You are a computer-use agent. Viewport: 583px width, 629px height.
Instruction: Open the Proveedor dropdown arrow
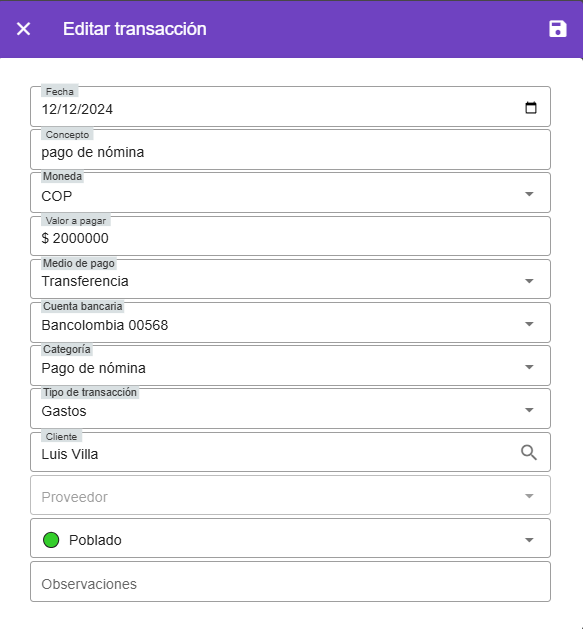click(529, 496)
